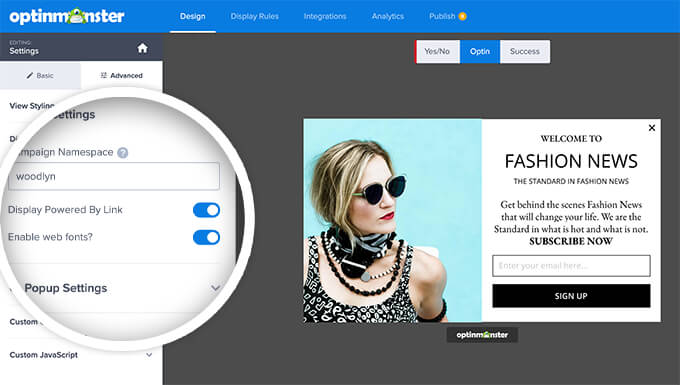Select the Success view button

tap(525, 52)
